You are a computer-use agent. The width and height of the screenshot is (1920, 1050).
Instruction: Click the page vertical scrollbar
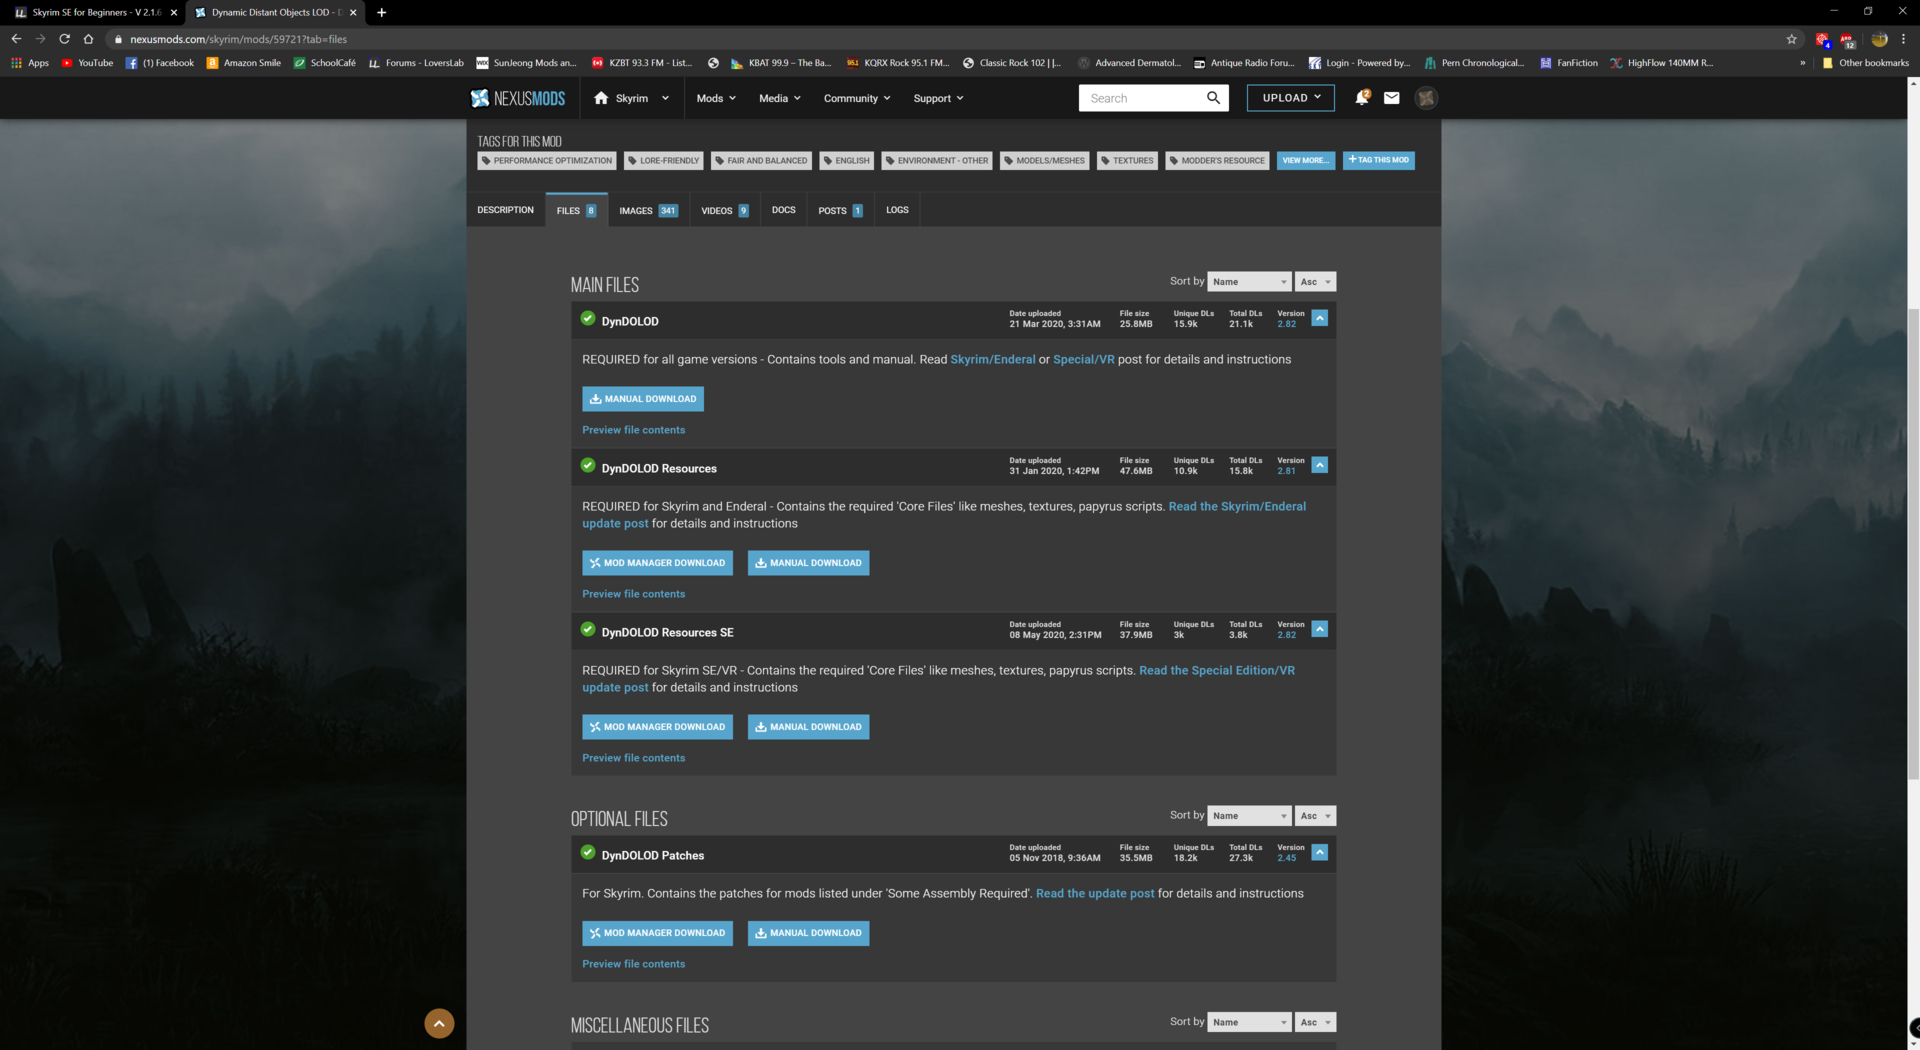[1913, 543]
